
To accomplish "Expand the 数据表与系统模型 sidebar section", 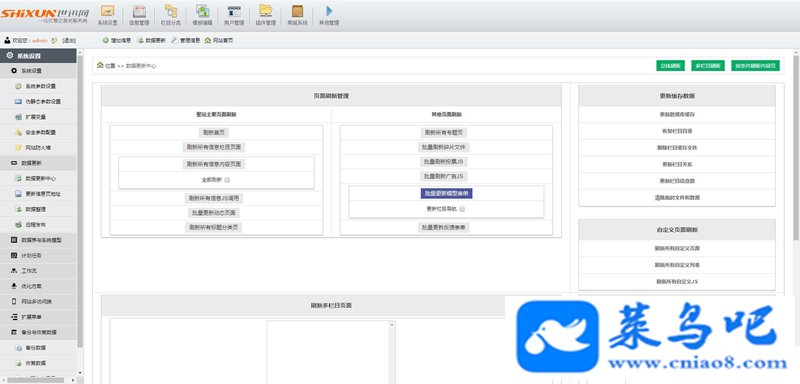I will 38,240.
